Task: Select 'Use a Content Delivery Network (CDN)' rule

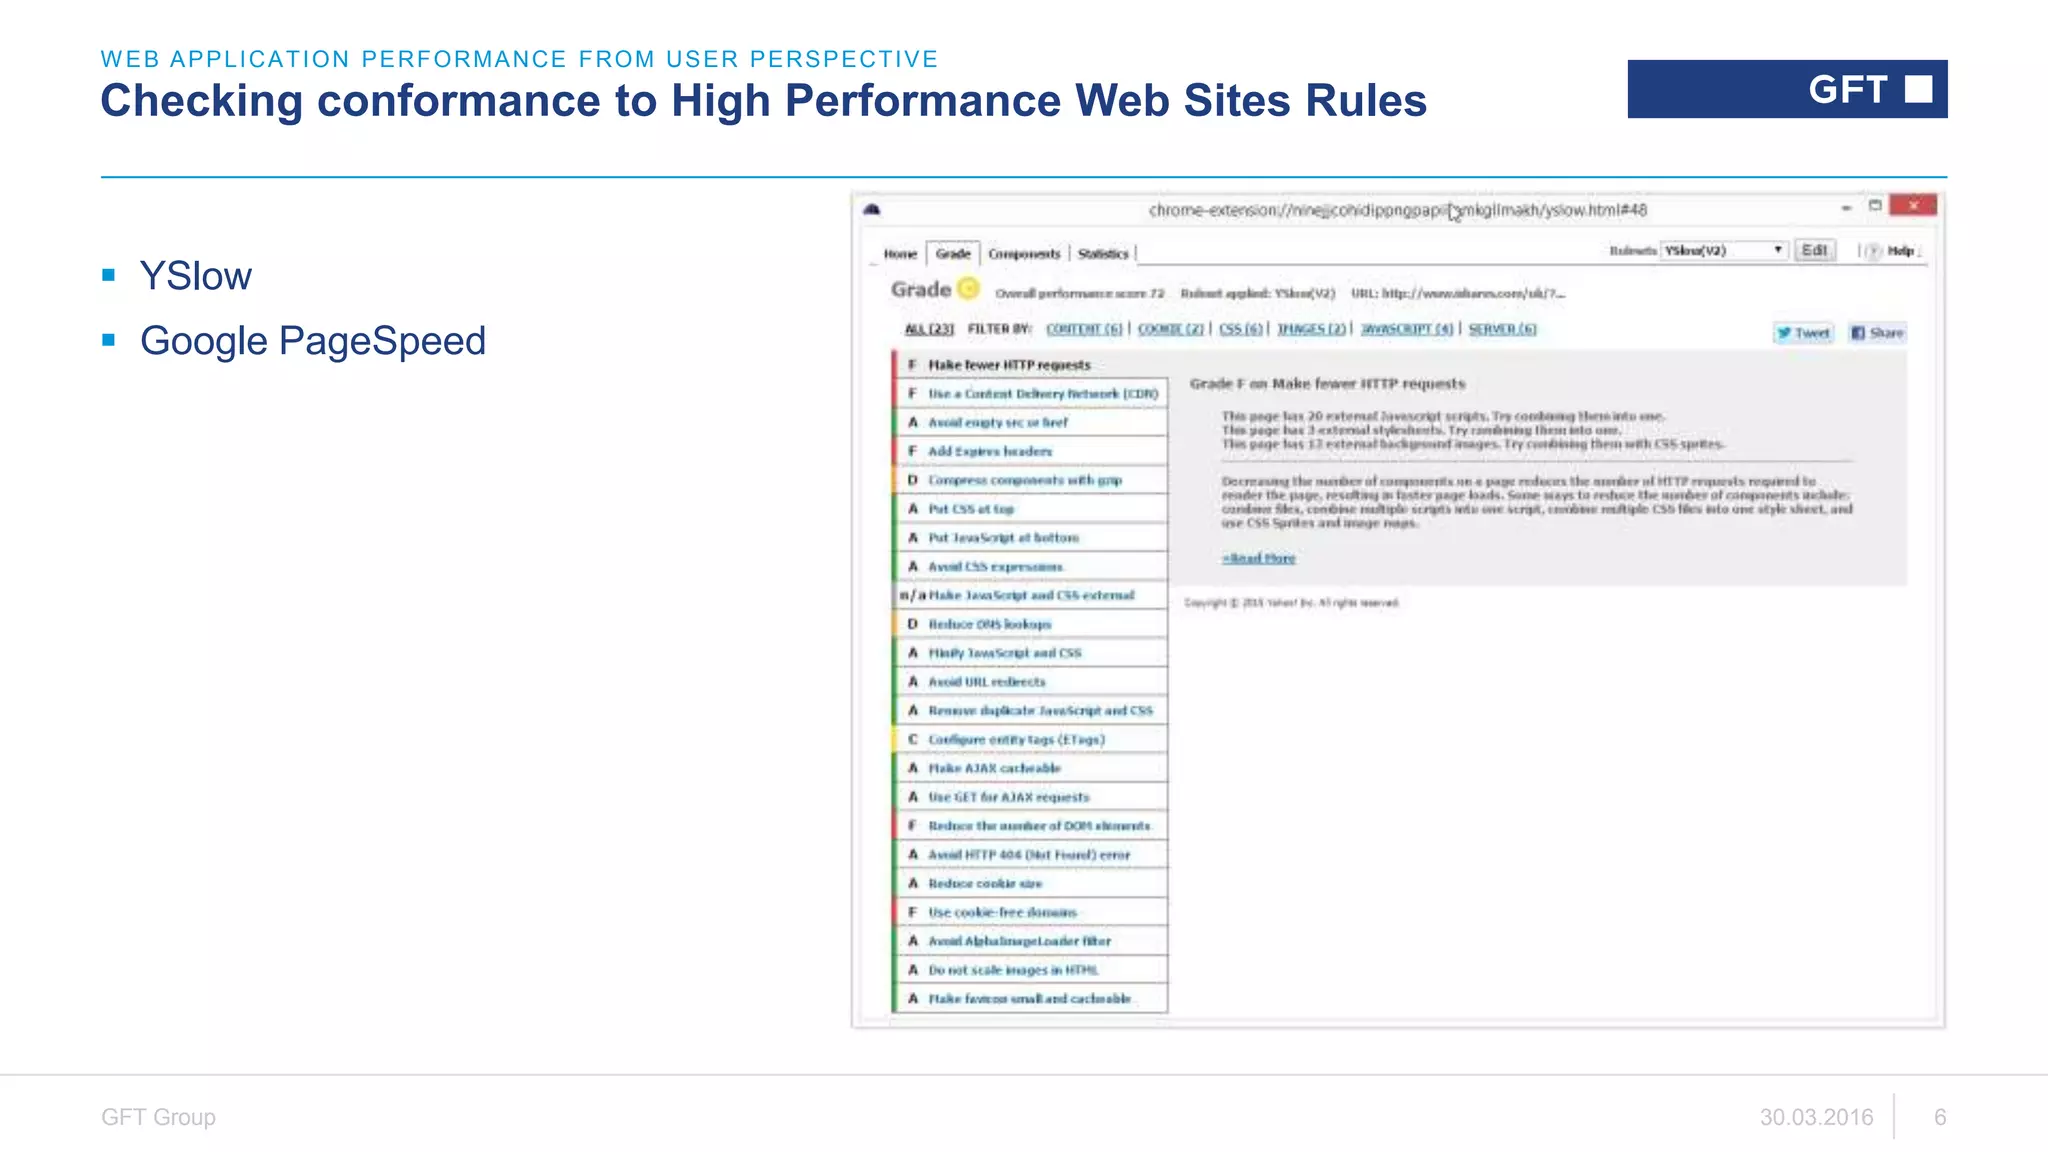Action: point(1031,394)
